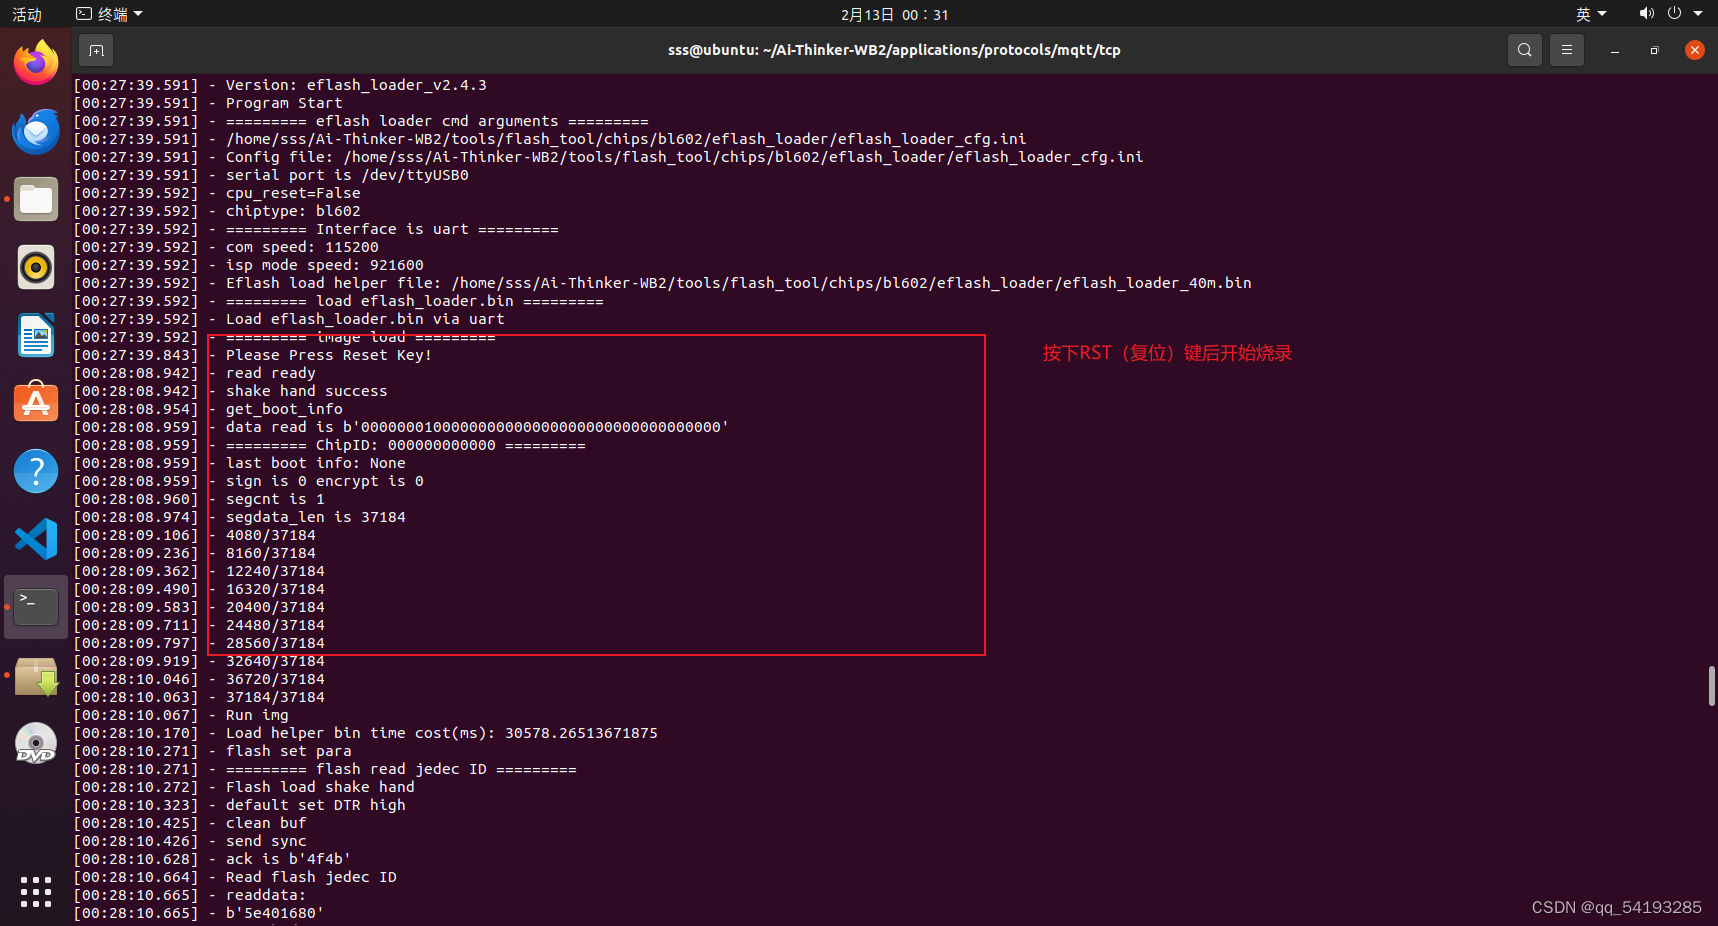Open the calendar via the clock

(893, 13)
